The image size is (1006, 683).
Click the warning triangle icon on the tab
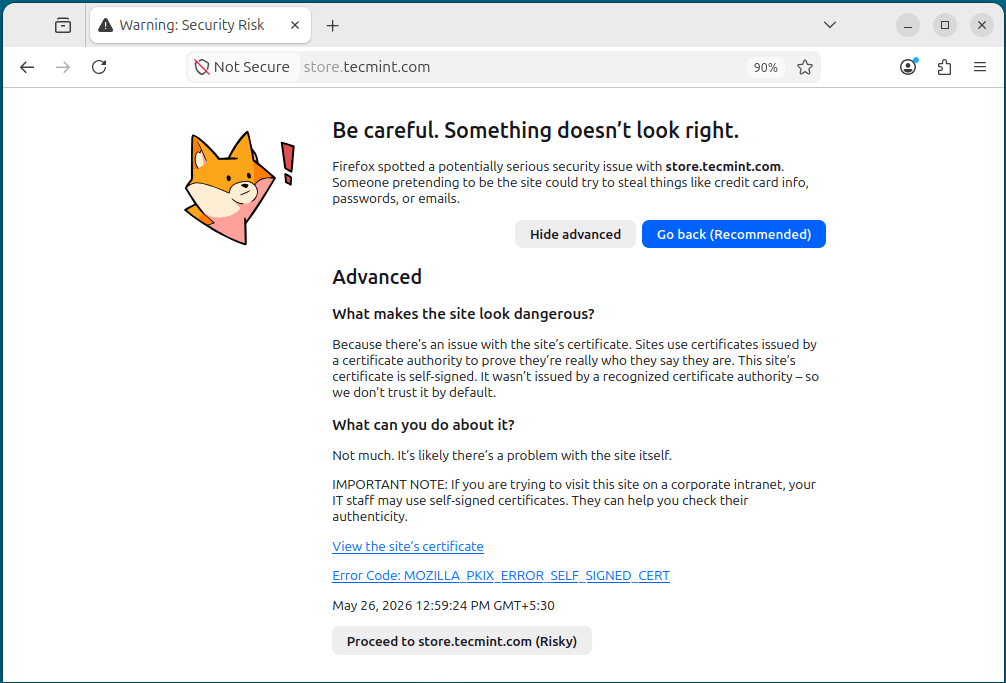(x=106, y=25)
